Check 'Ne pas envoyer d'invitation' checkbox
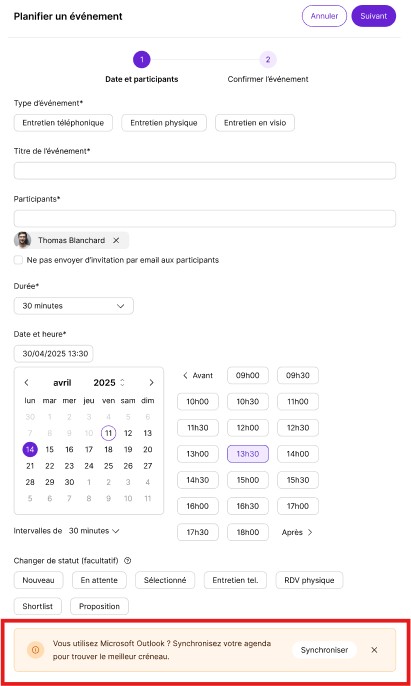The width and height of the screenshot is (411, 686). point(18,260)
